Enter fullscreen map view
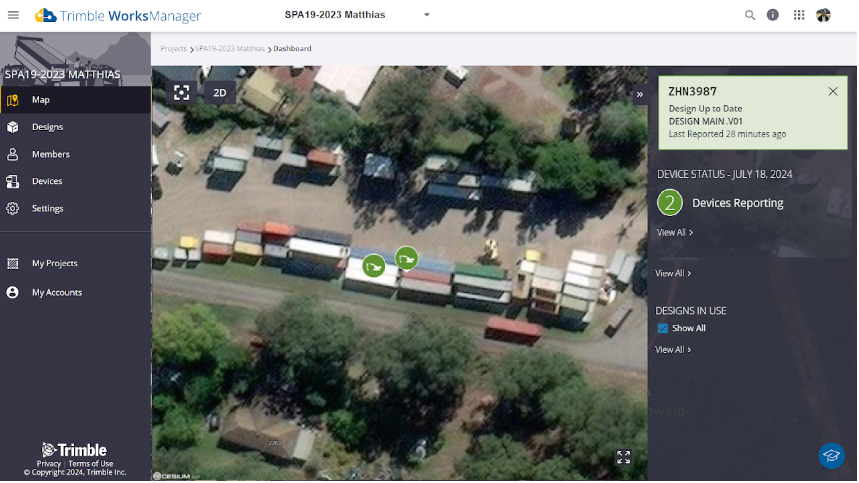 tap(624, 457)
